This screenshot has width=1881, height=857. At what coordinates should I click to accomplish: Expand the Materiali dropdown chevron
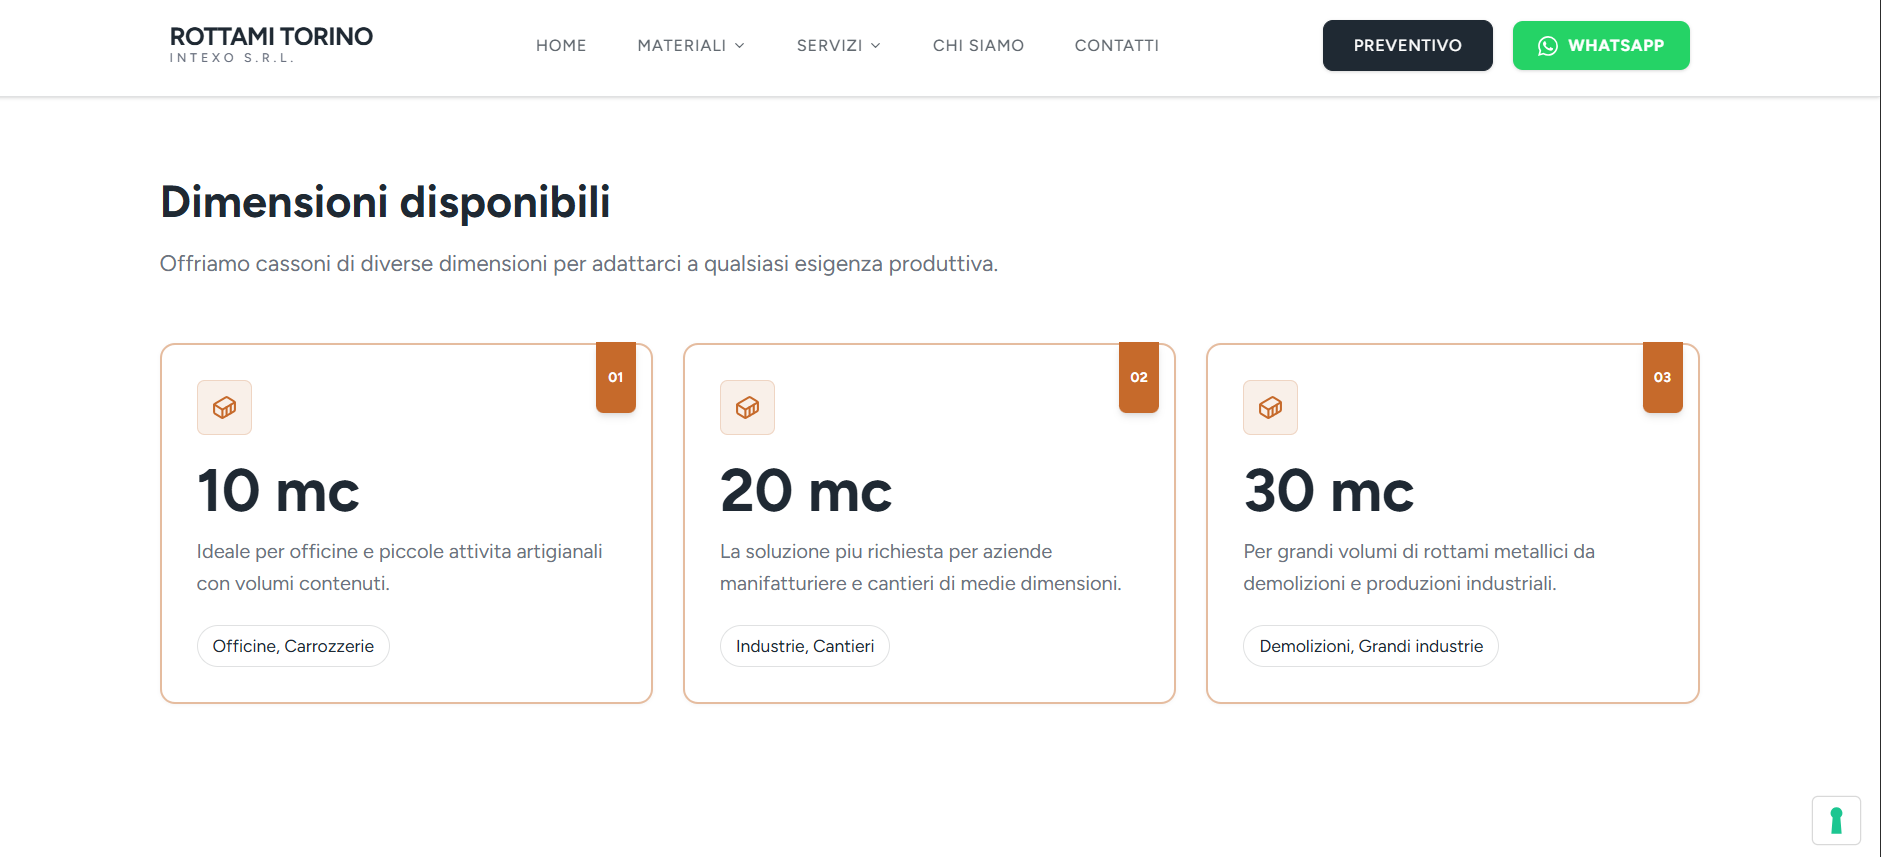pos(740,46)
